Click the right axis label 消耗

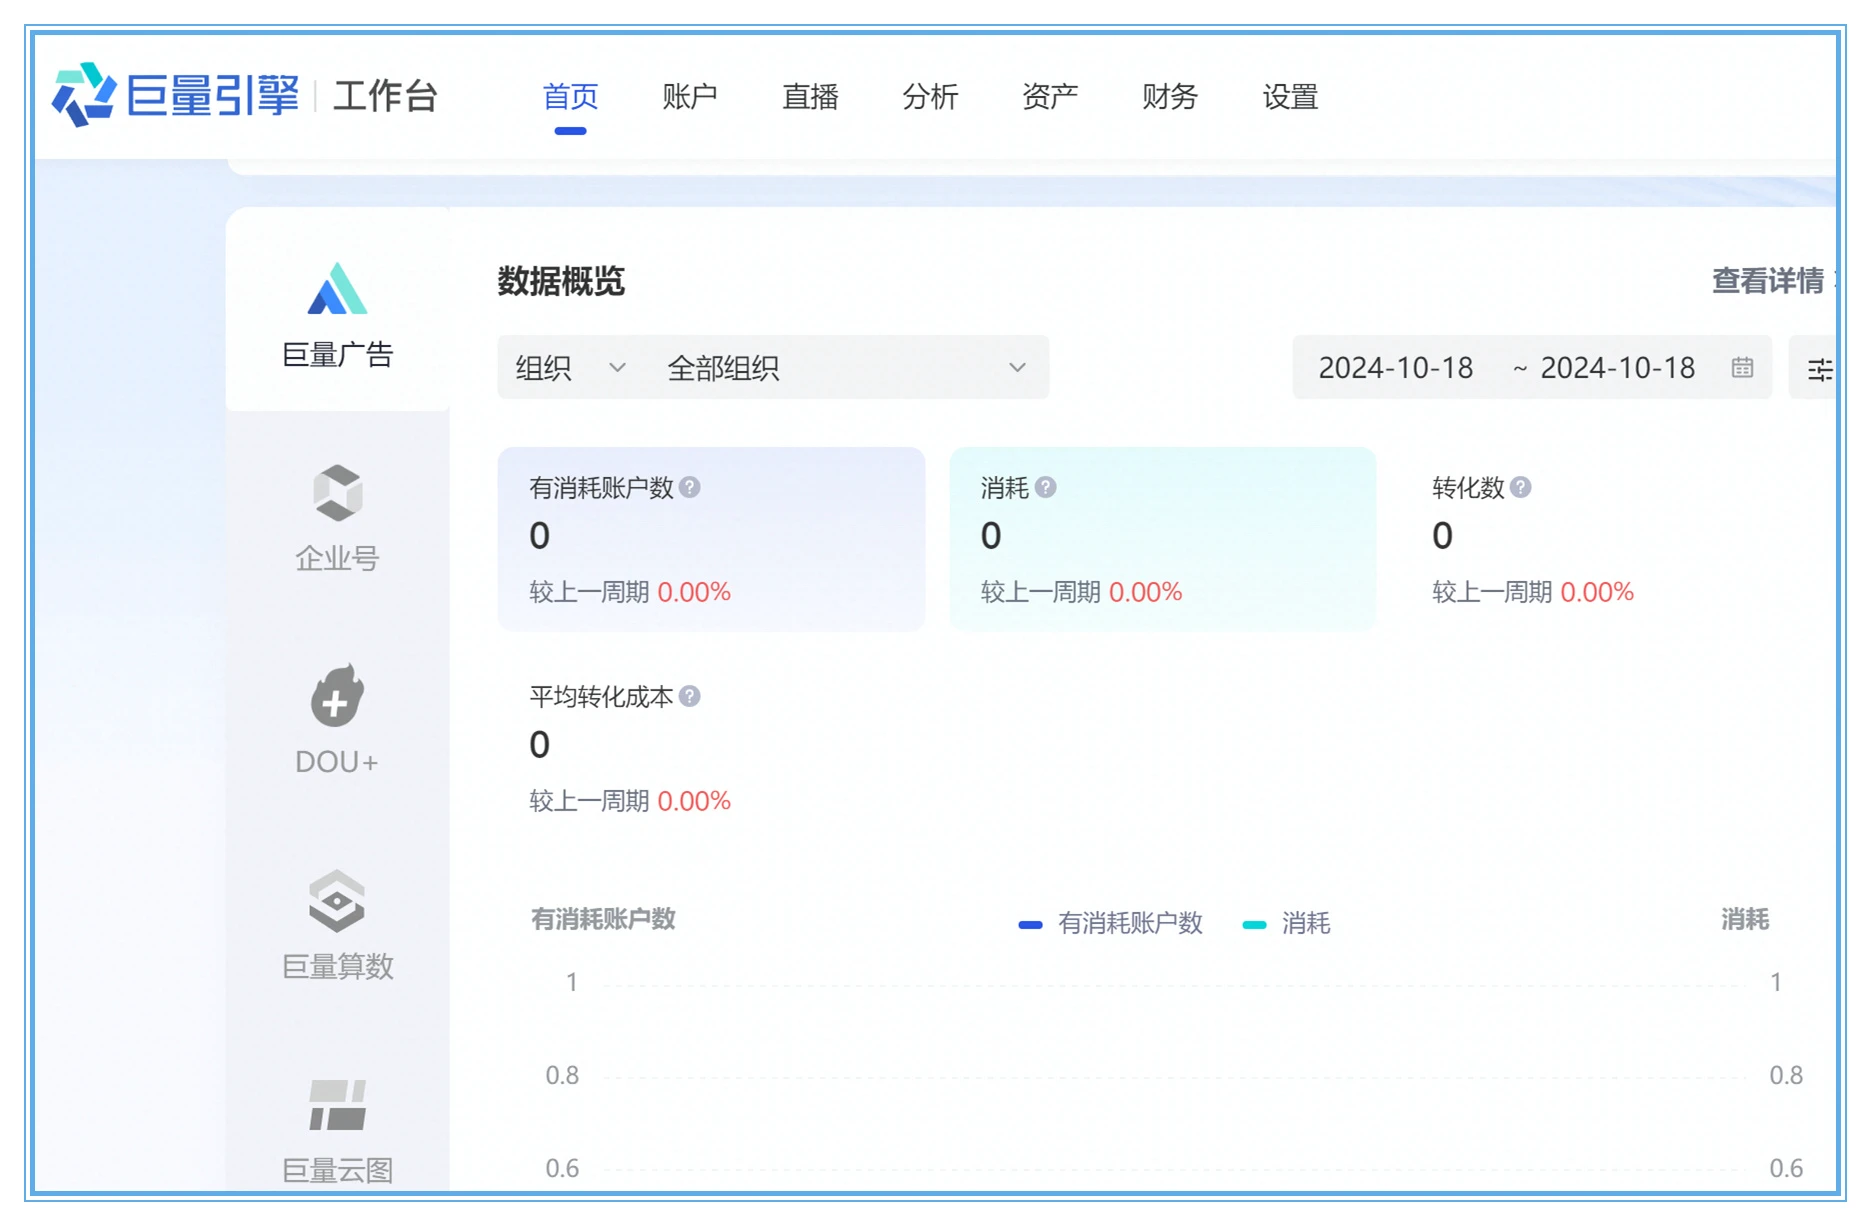(1745, 919)
